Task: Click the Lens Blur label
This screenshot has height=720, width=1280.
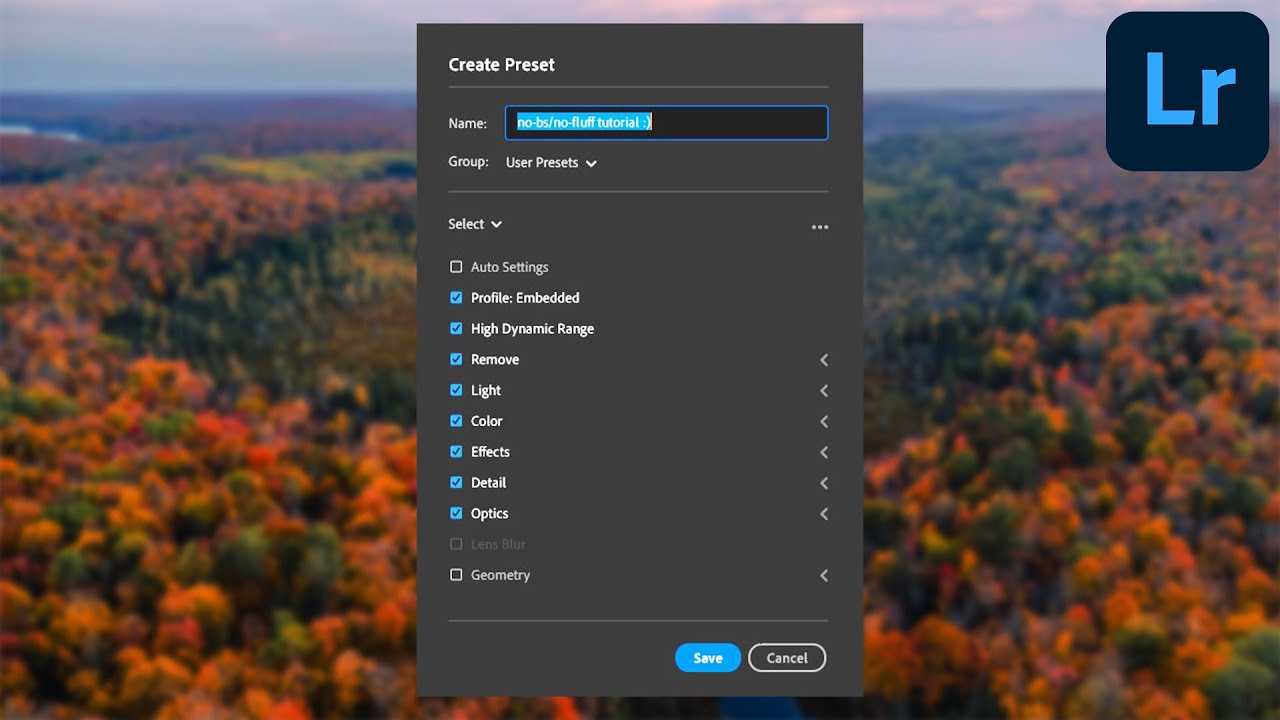Action: coord(498,544)
